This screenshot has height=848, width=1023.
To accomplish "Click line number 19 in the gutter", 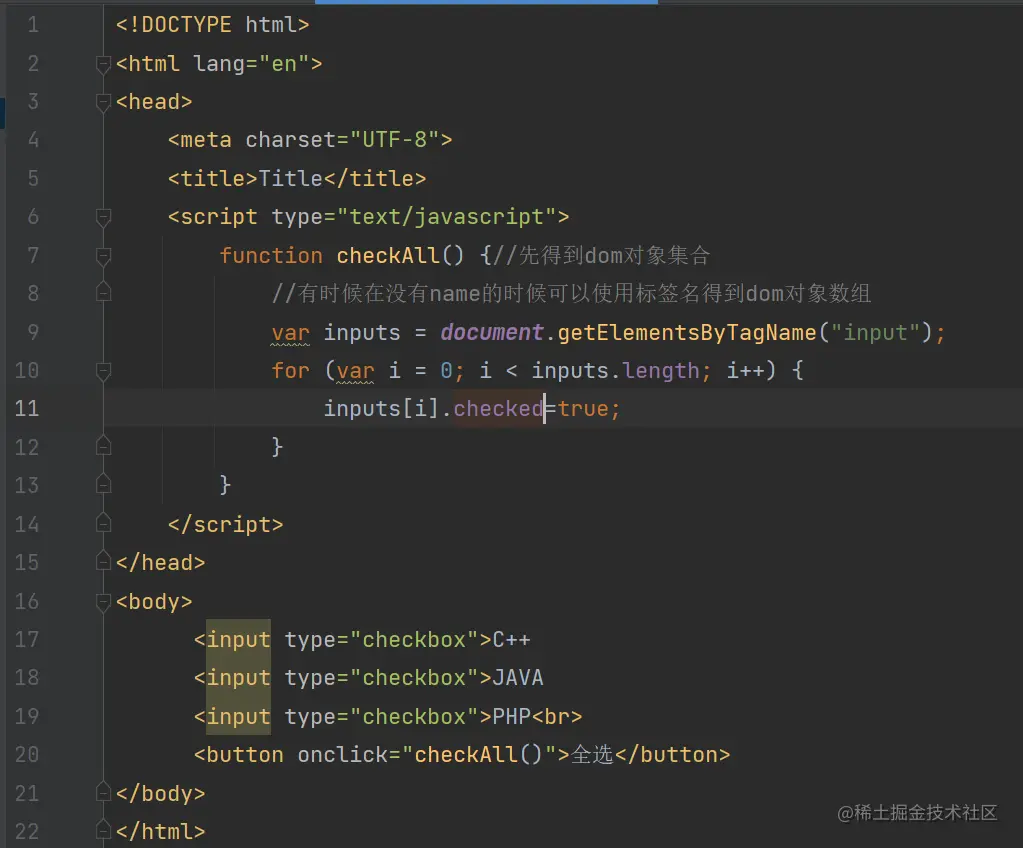I will (27, 716).
